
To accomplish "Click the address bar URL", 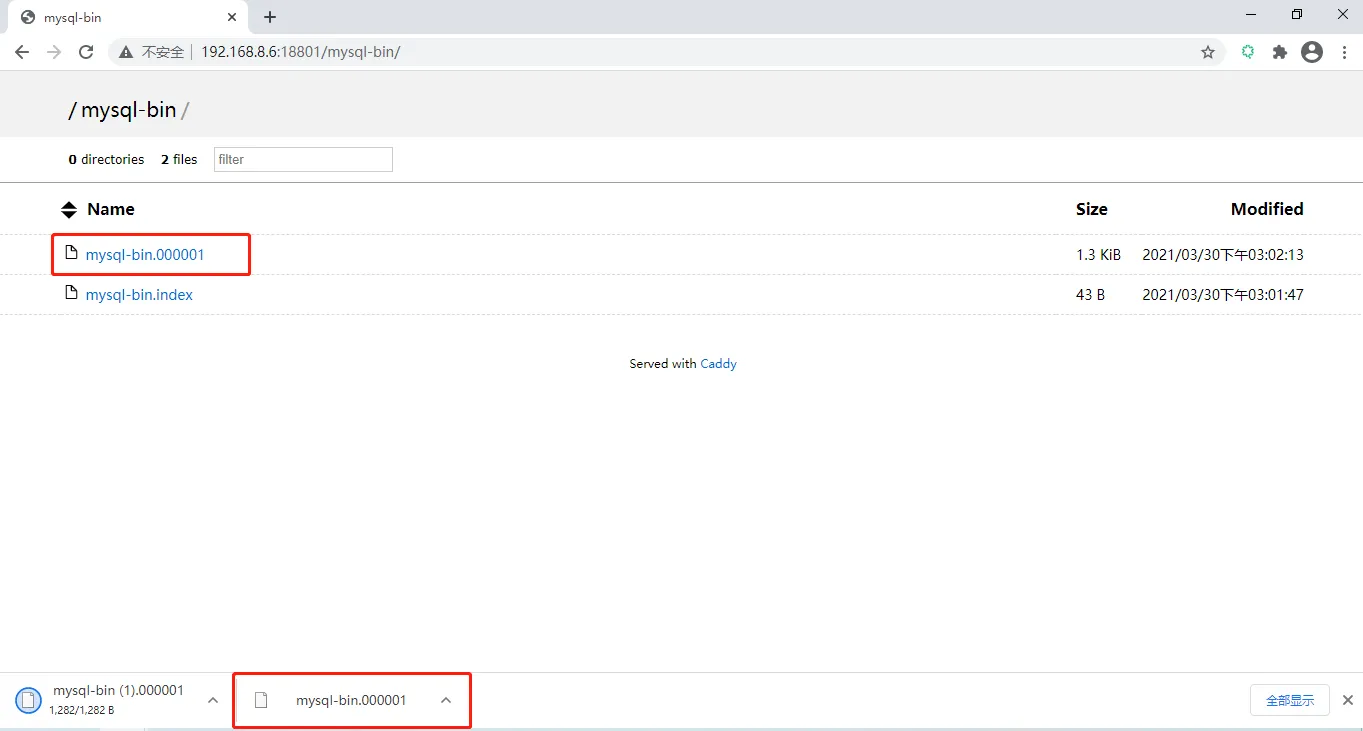I will click(x=301, y=52).
